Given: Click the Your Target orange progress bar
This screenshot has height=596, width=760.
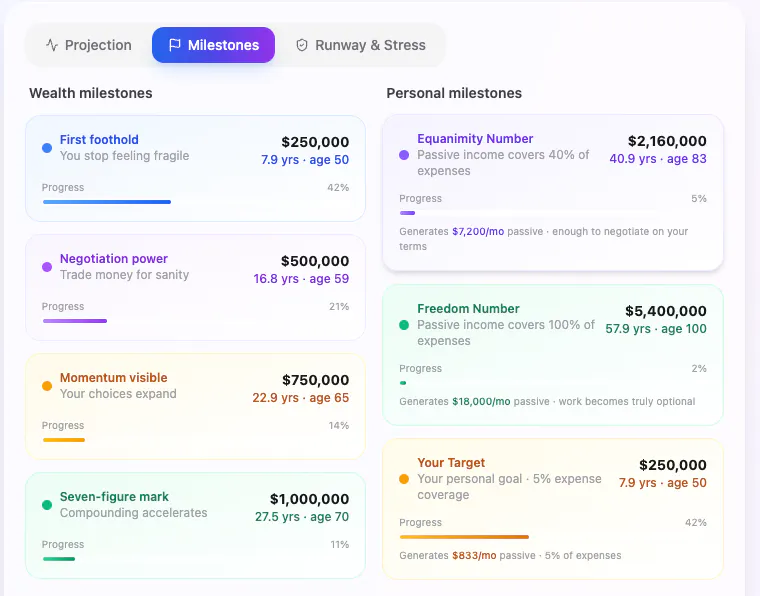Looking at the screenshot, I should [464, 537].
